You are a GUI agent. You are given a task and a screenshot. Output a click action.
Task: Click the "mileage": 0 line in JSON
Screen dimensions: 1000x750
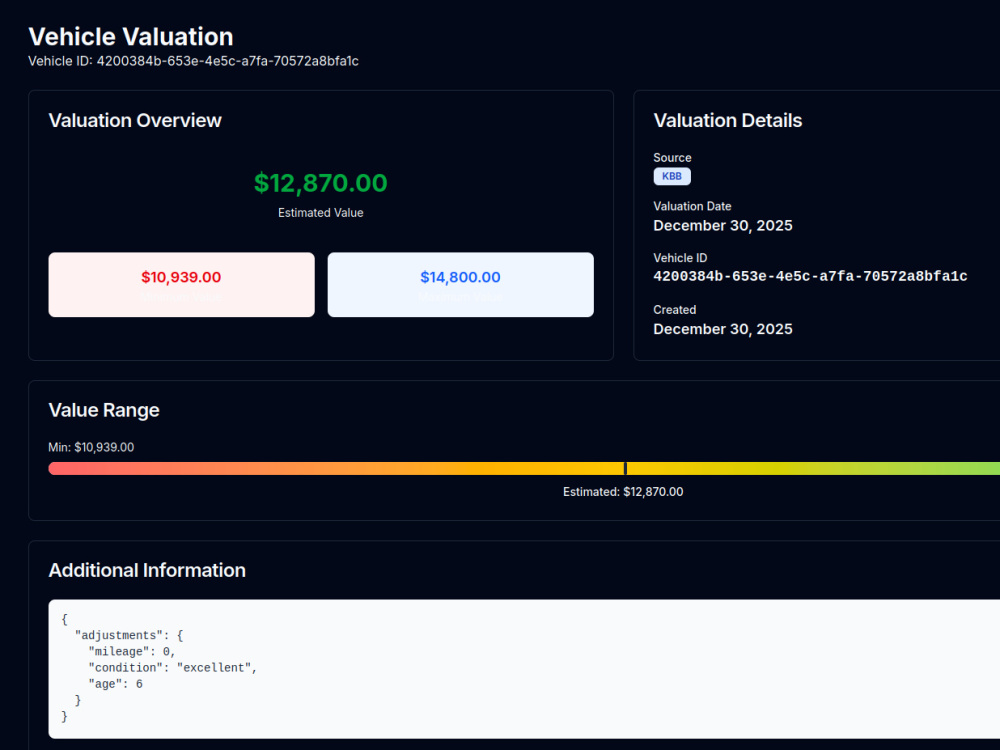pyautogui.click(x=132, y=652)
